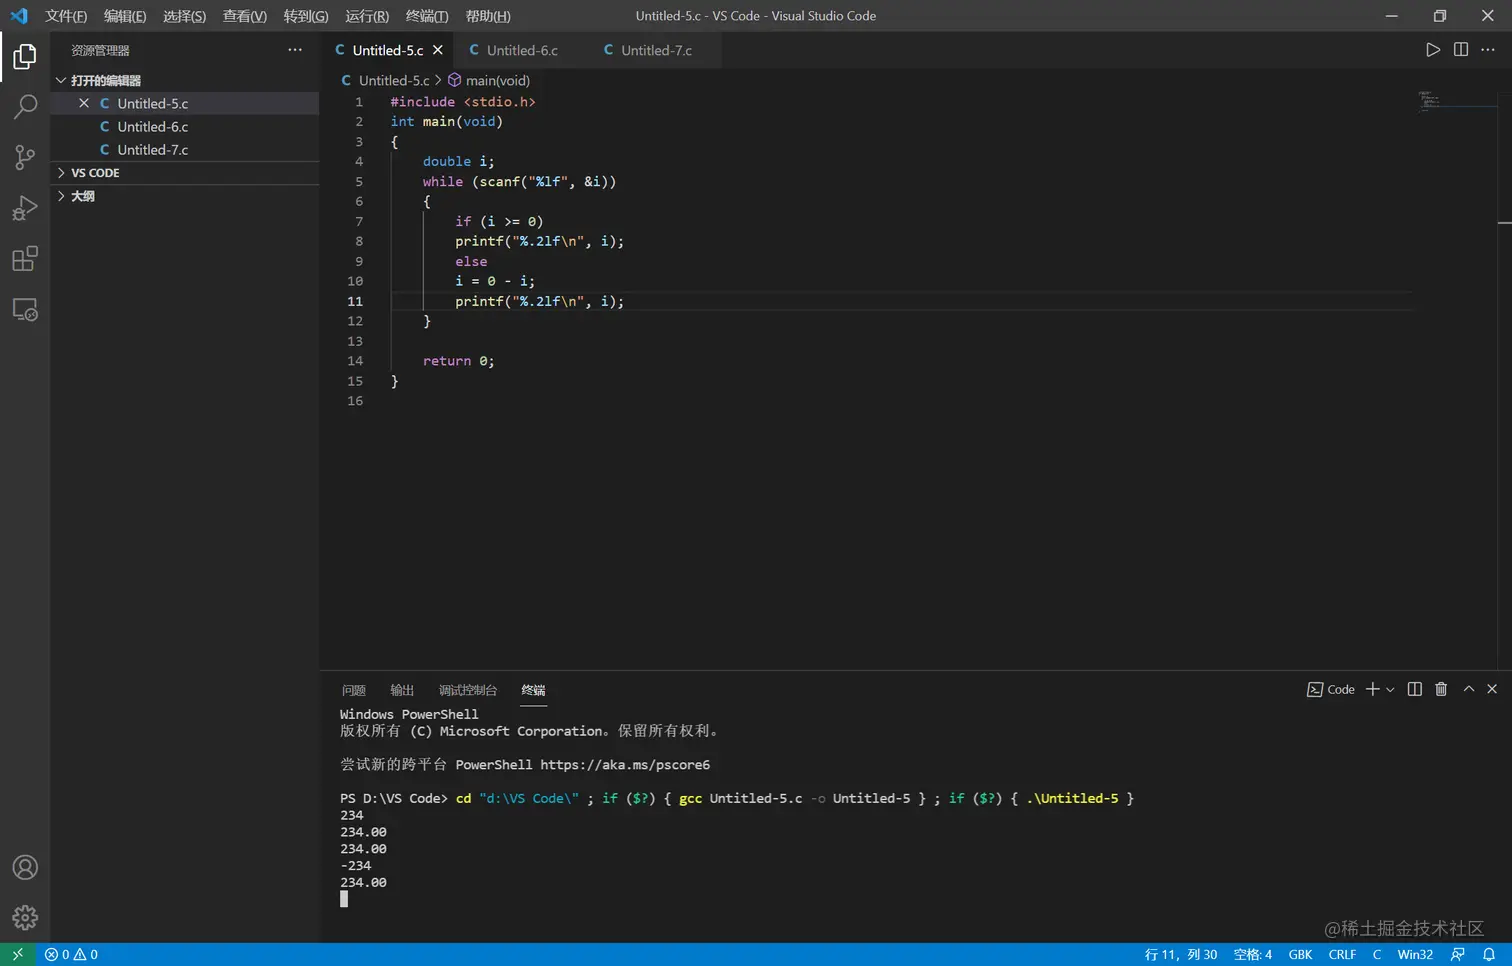Screen dimensions: 1512x966
Task: Open the 选择(S) menu
Action: tap(184, 16)
